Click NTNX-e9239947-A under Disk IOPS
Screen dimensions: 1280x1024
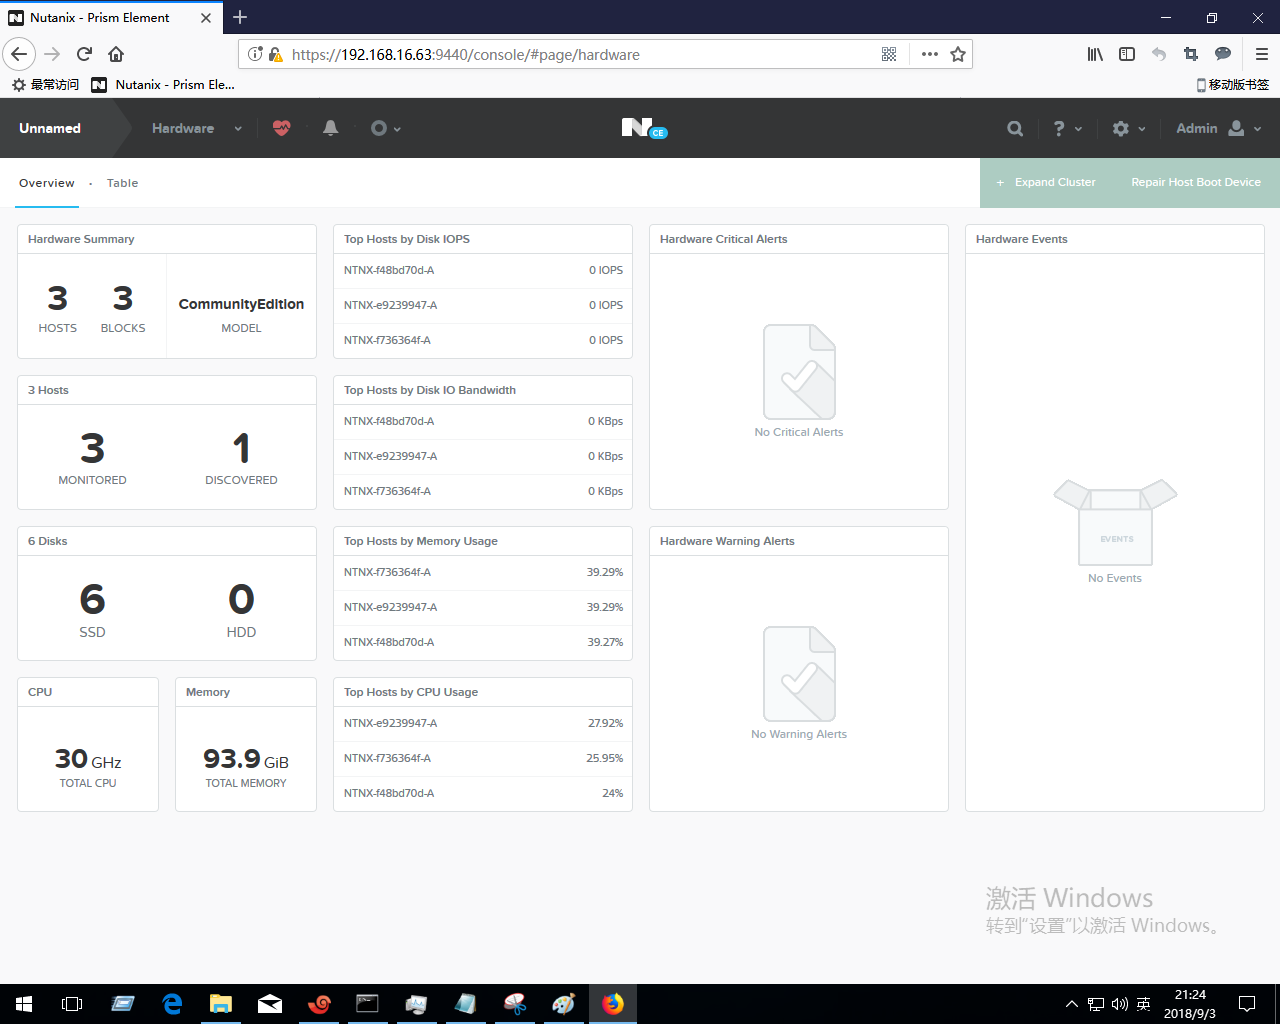tap(390, 305)
